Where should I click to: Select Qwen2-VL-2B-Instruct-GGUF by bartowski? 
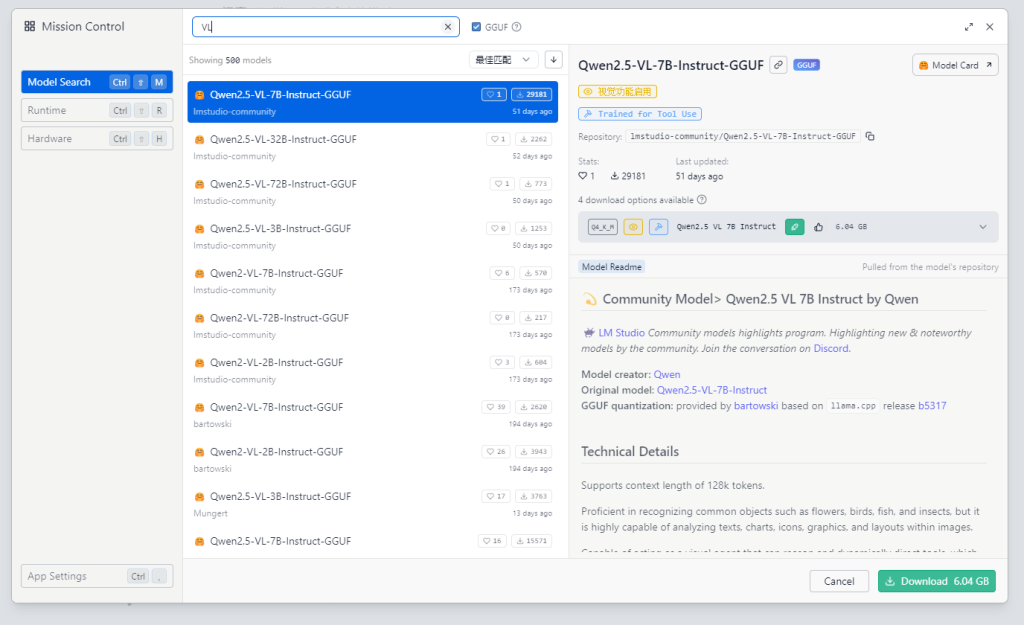coord(372,459)
